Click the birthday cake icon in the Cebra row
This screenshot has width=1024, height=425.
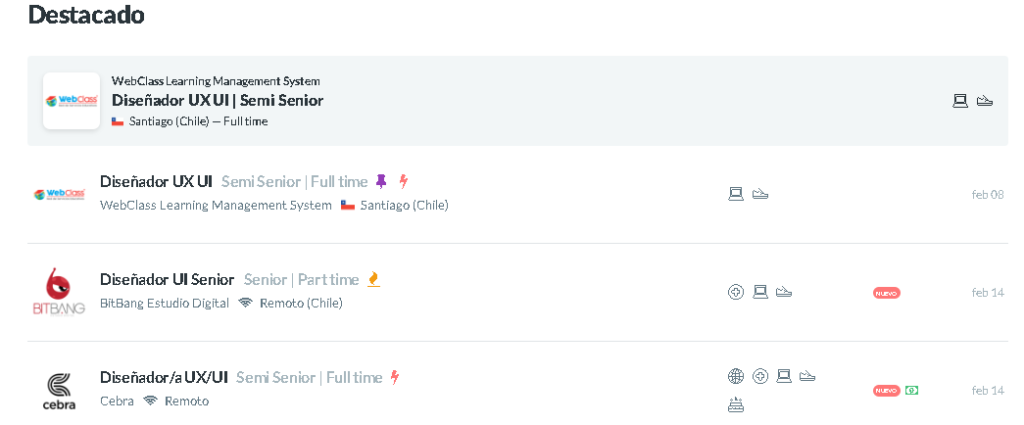click(x=736, y=405)
